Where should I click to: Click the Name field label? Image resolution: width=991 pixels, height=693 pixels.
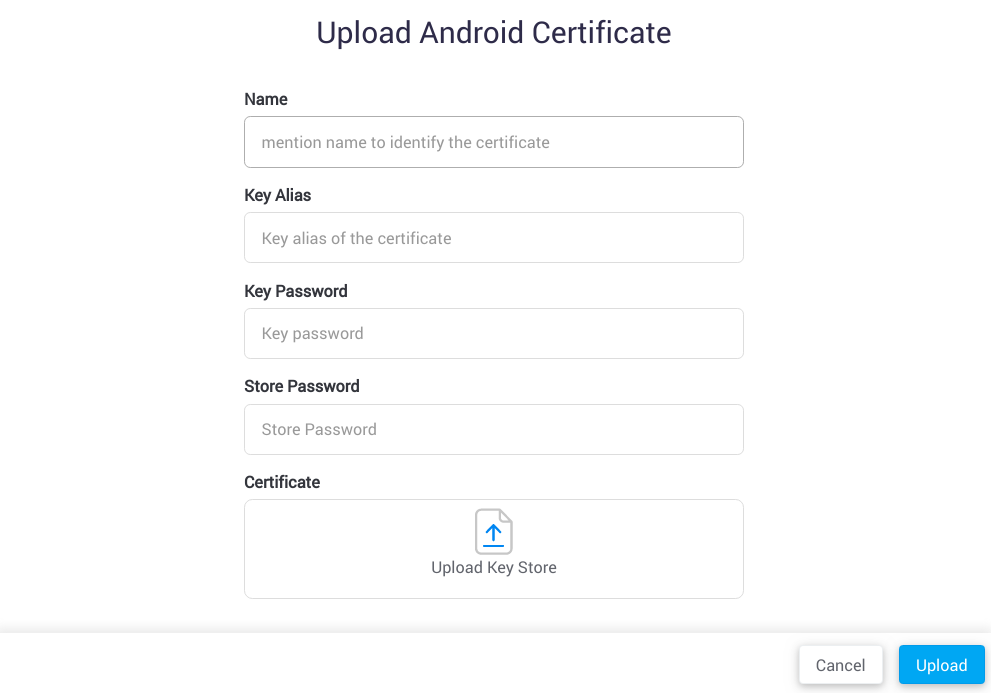[x=265, y=99]
